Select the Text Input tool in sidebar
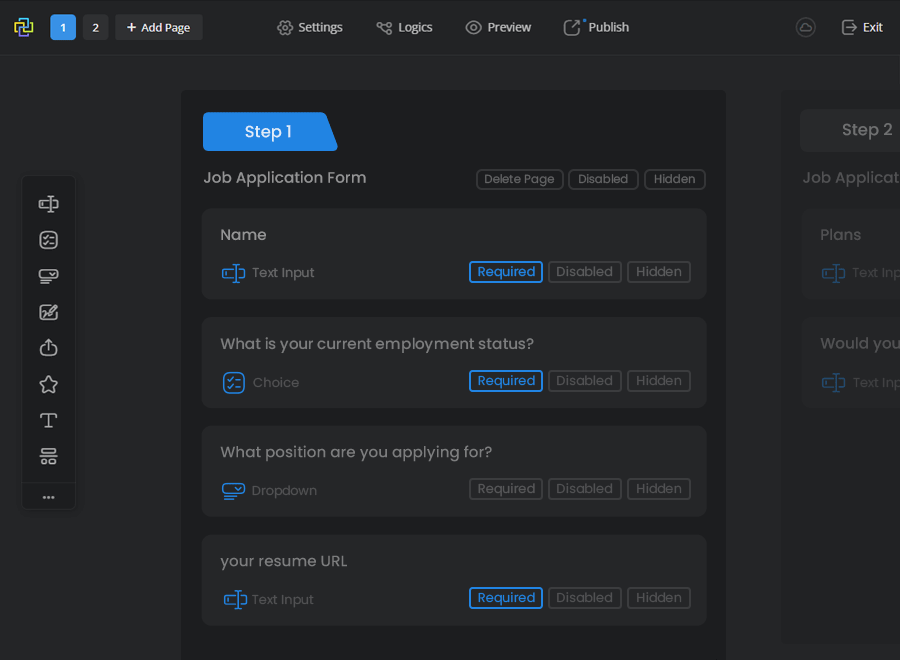The image size is (900, 660). point(48,204)
